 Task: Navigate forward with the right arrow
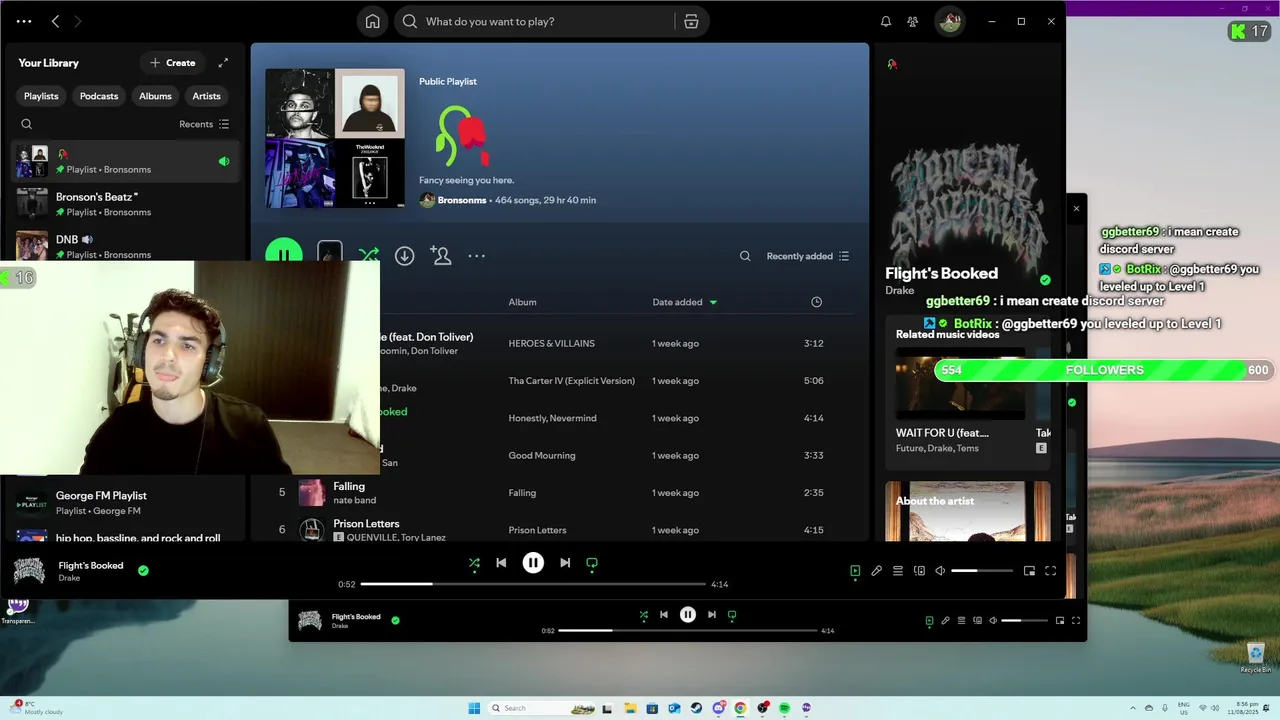tap(78, 21)
